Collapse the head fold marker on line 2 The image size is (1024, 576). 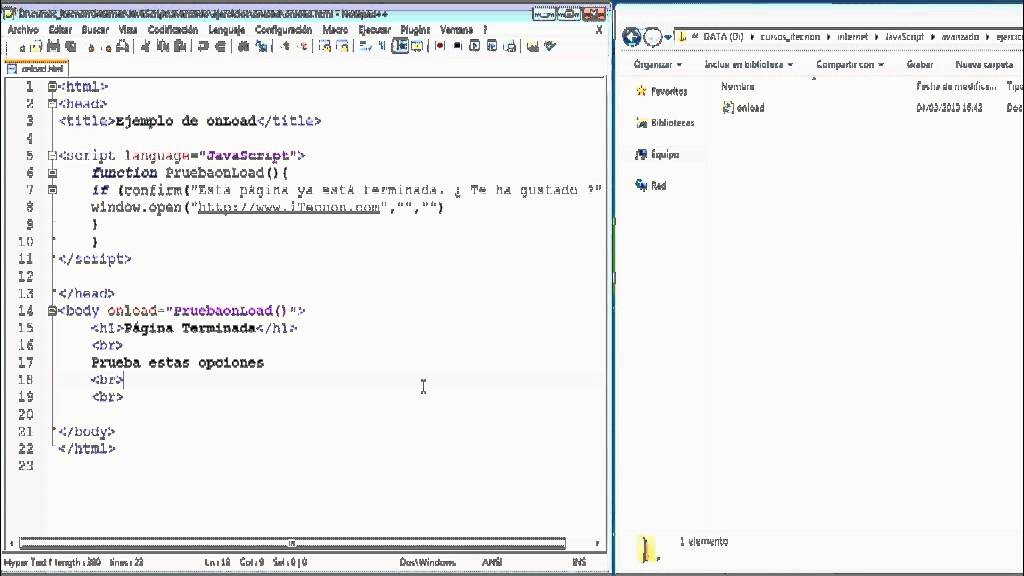[x=52, y=103]
